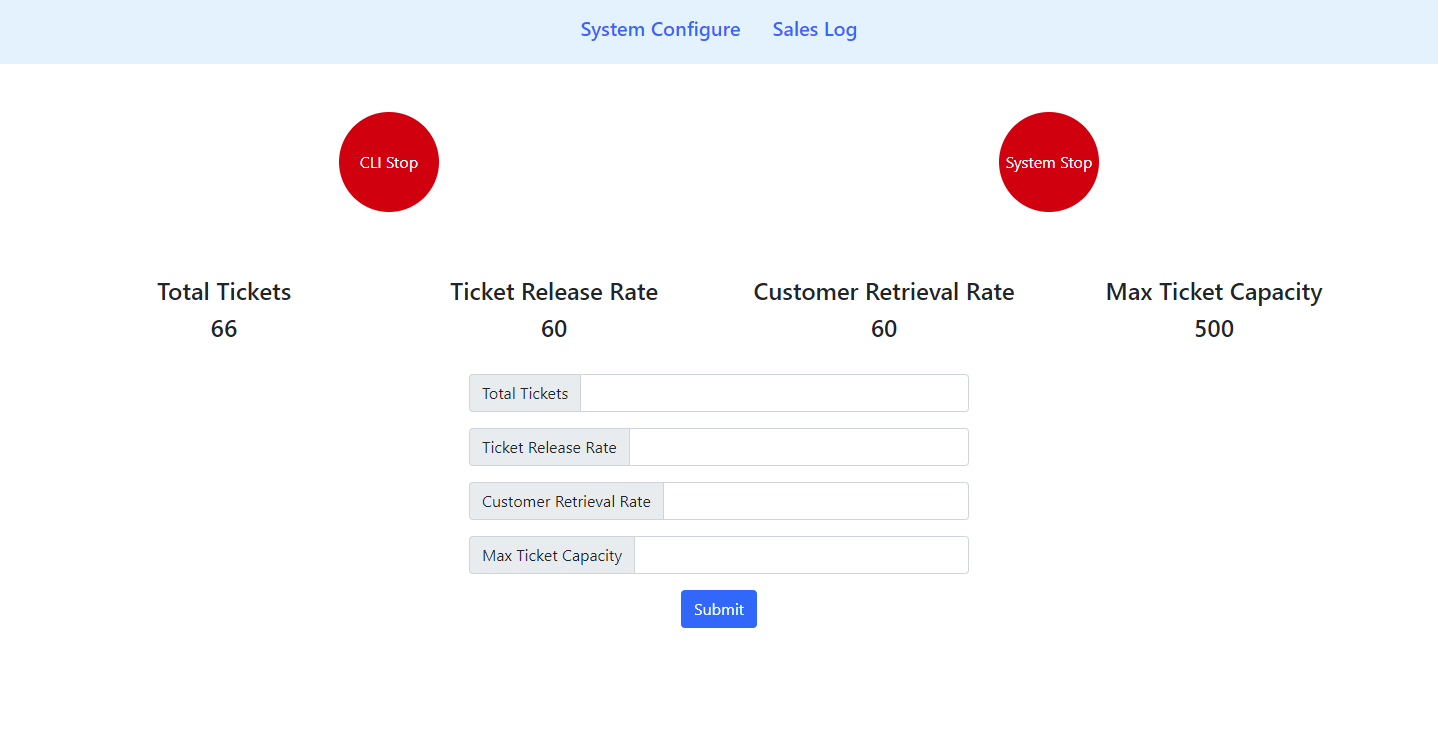Click the Customer Retrieval Rate heading
The image size is (1438, 733).
[883, 291]
